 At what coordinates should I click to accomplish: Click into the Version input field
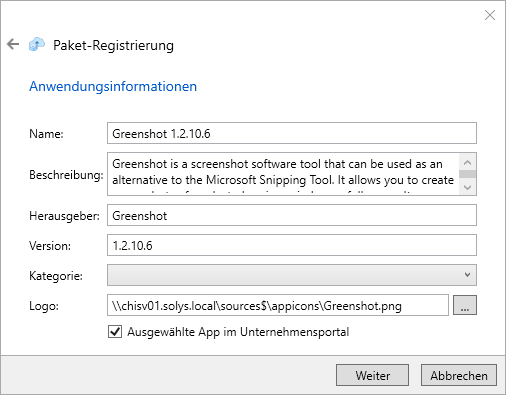click(292, 245)
